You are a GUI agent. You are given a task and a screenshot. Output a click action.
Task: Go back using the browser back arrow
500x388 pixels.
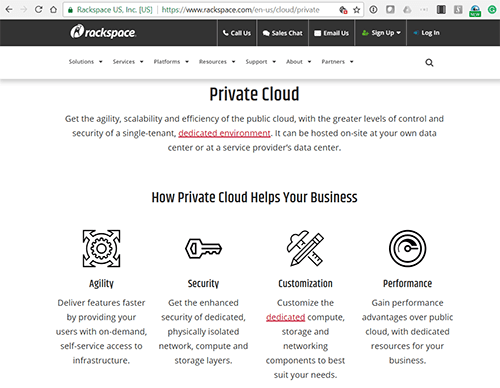(9, 9)
